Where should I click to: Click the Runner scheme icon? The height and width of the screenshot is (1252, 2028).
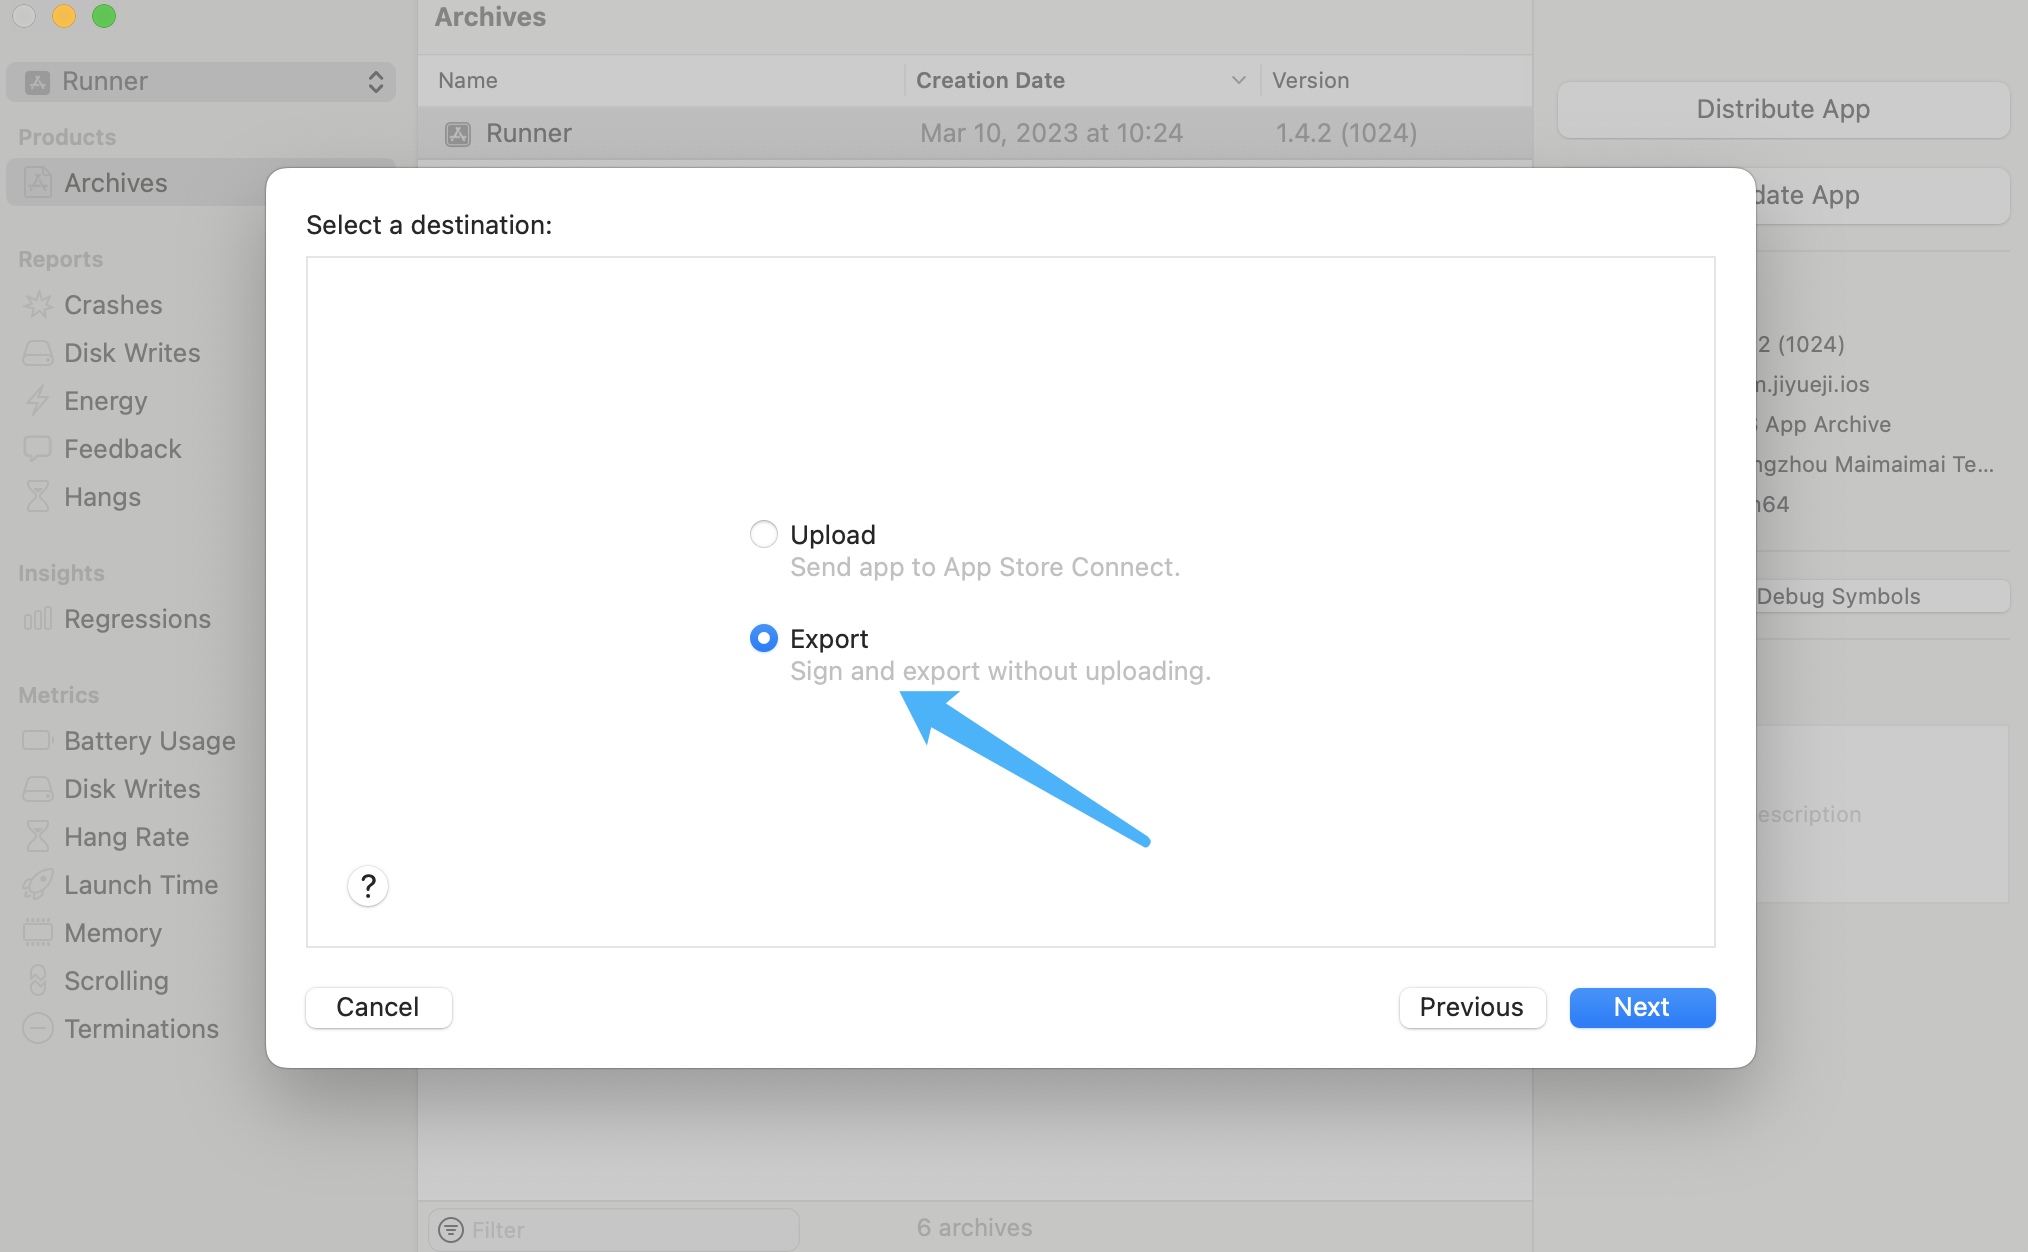pyautogui.click(x=38, y=82)
